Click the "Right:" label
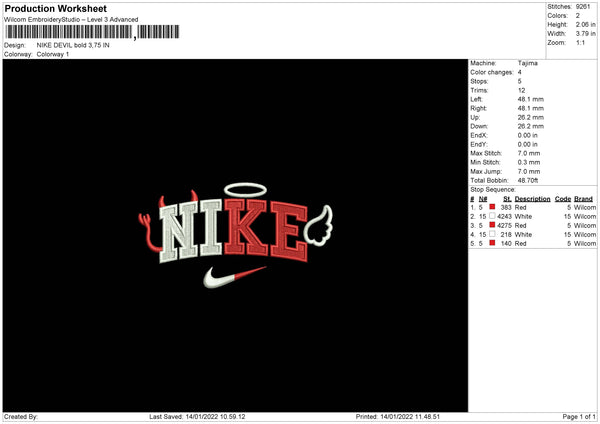Screen dimensions: 600x424 479,108
